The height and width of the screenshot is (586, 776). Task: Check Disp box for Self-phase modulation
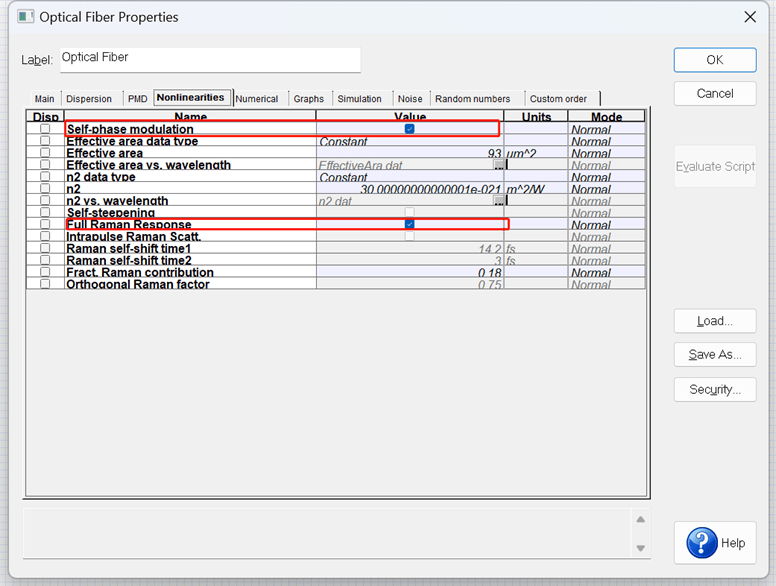point(45,129)
